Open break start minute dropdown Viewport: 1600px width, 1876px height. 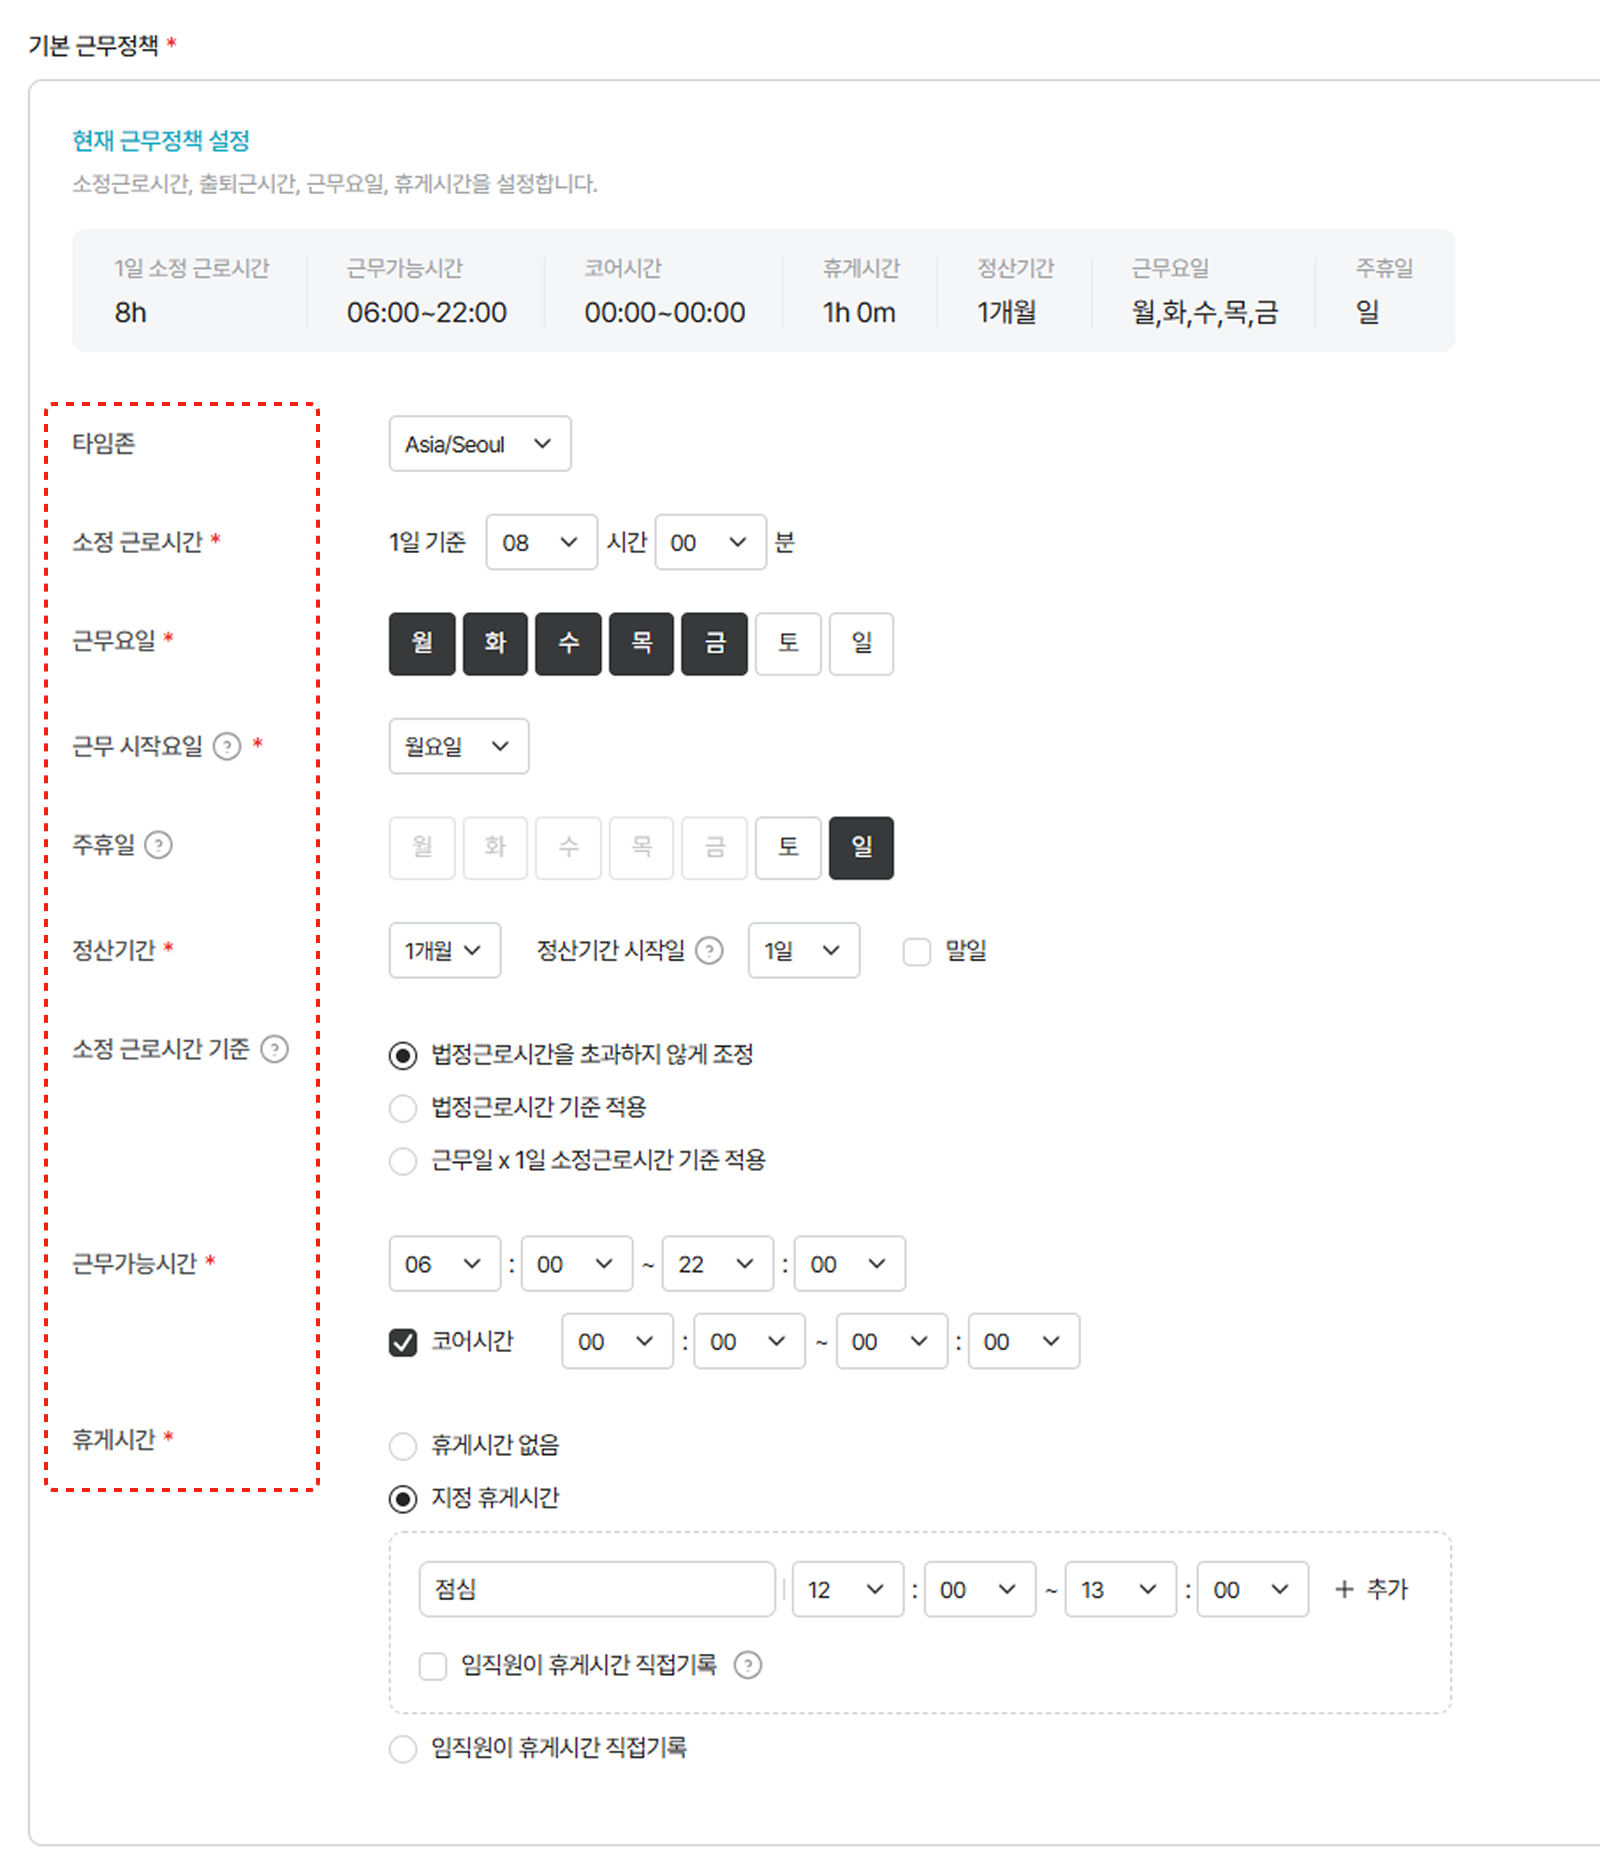click(980, 1589)
